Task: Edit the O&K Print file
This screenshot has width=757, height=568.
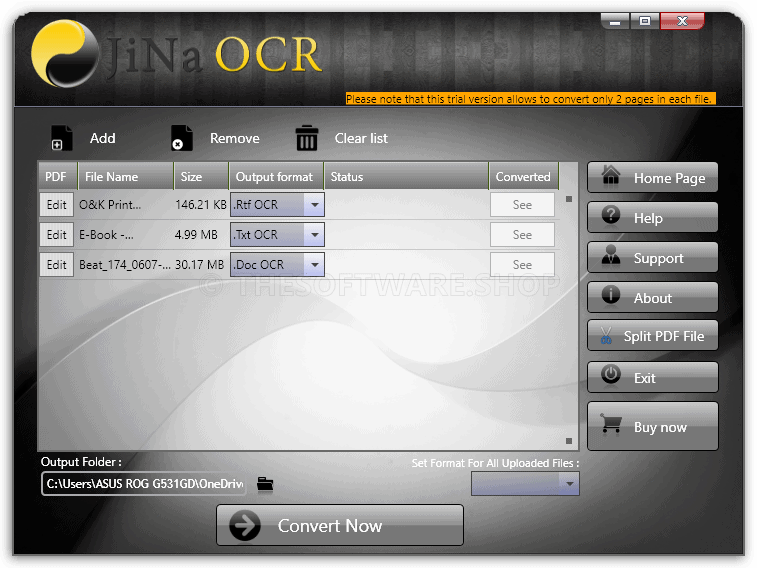Action: tap(56, 205)
